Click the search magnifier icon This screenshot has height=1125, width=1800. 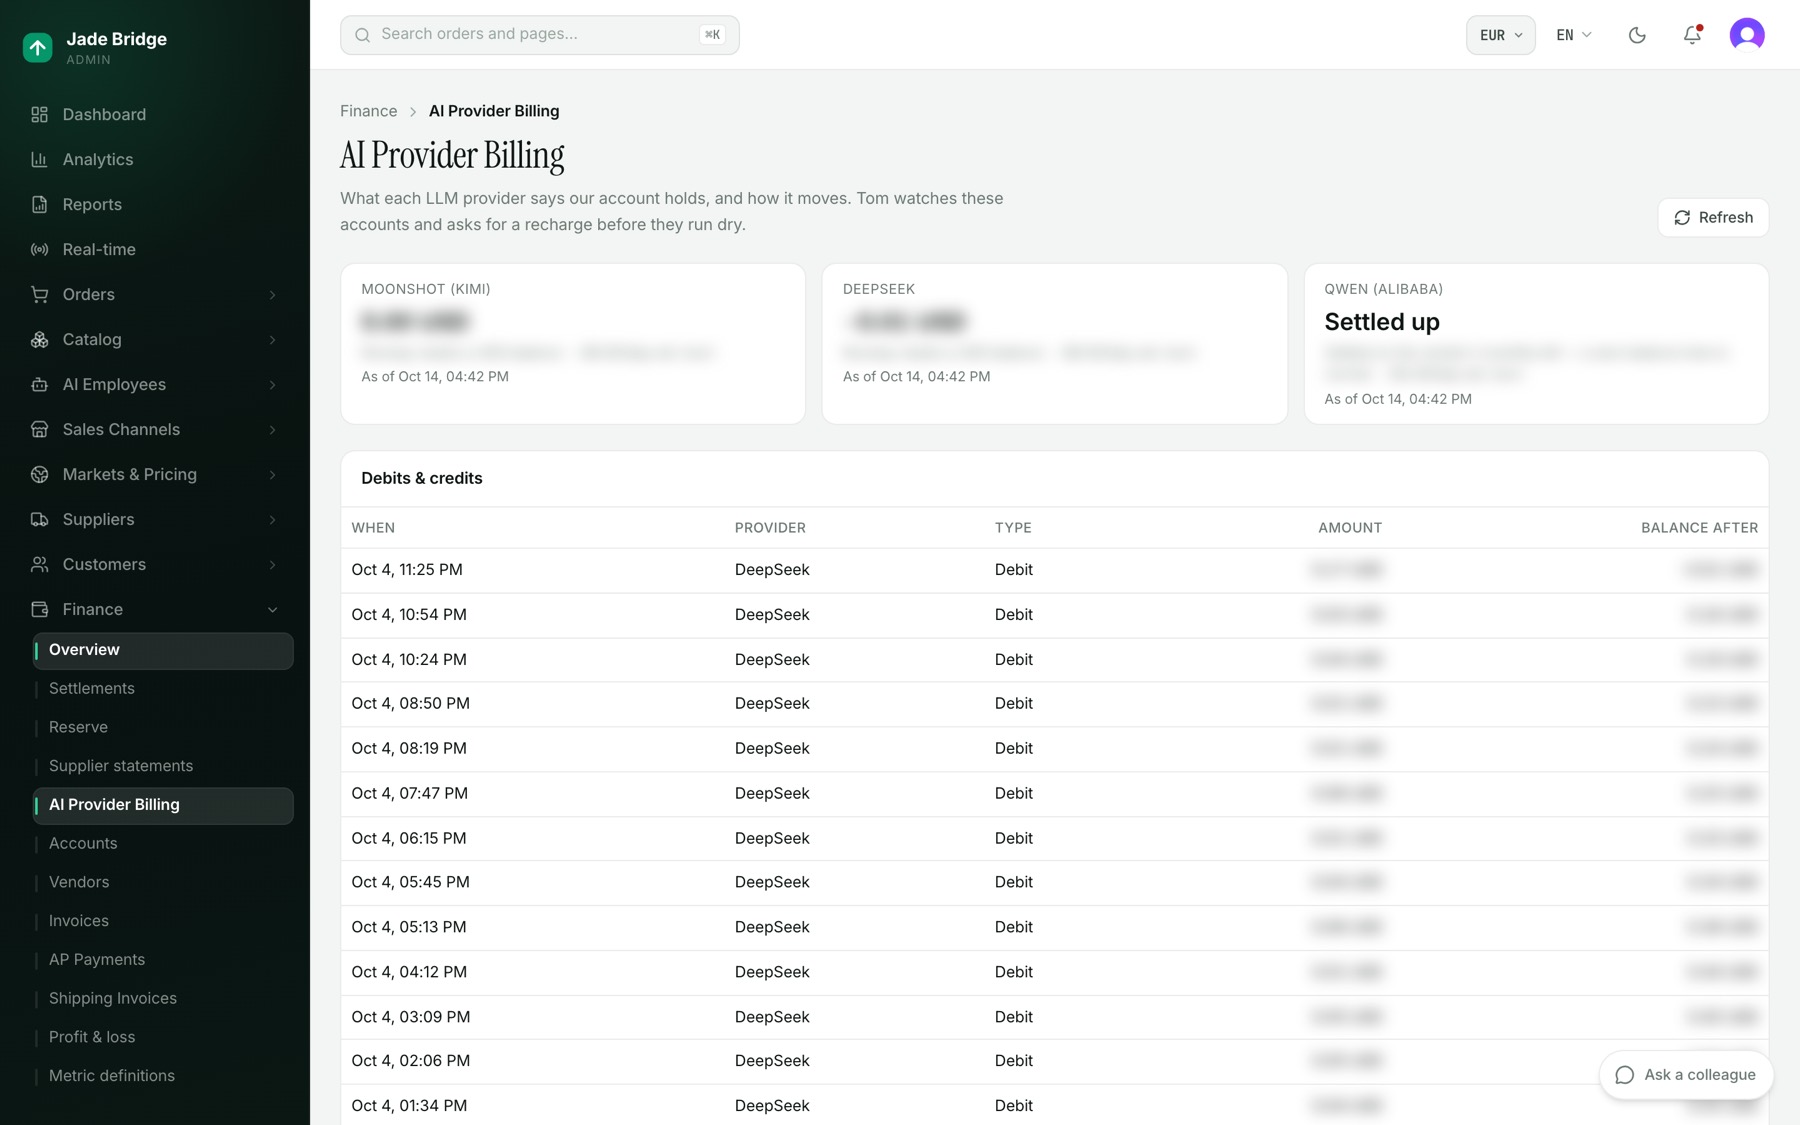(x=363, y=35)
